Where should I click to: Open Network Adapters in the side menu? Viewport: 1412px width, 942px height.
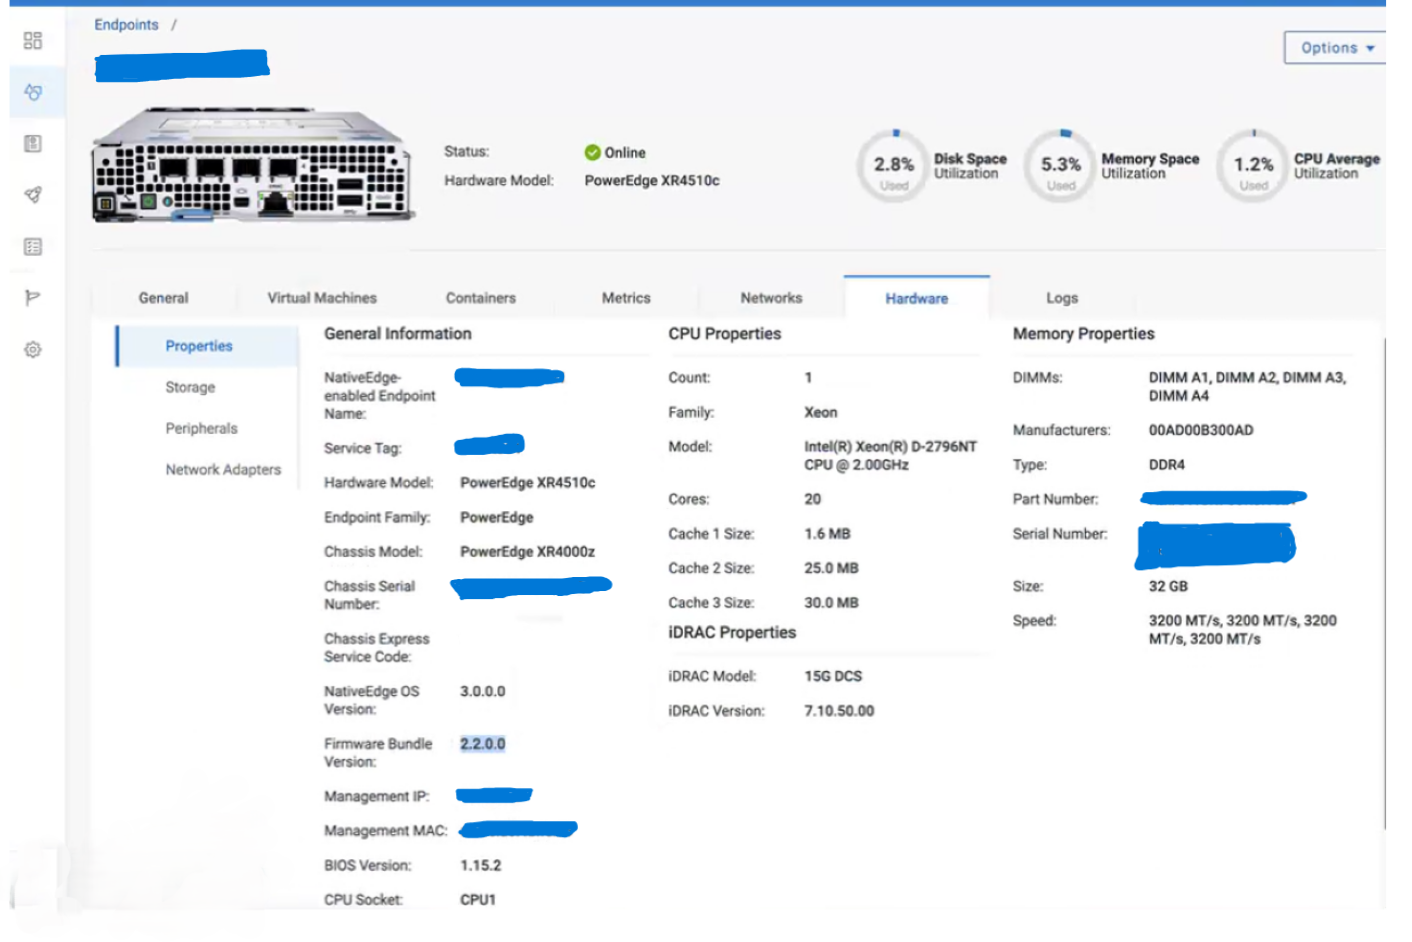pyautogui.click(x=223, y=469)
